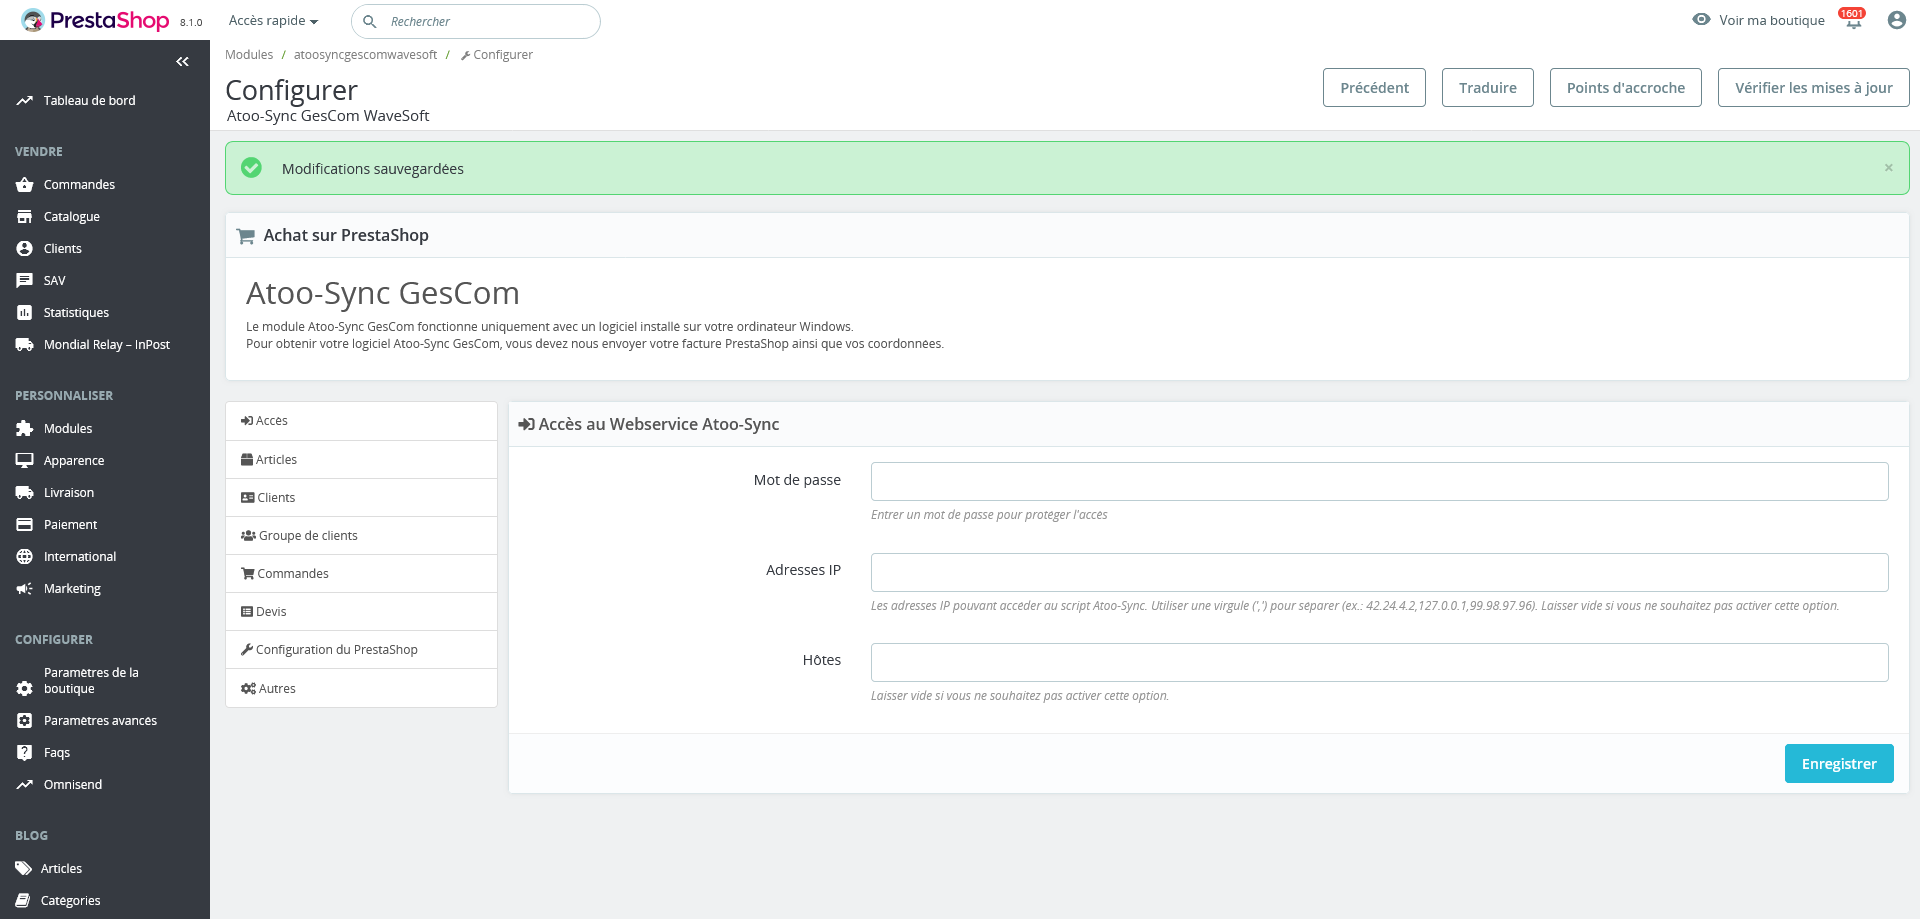1920x919 pixels.
Task: Click the Points d'accroche button
Action: coord(1625,88)
